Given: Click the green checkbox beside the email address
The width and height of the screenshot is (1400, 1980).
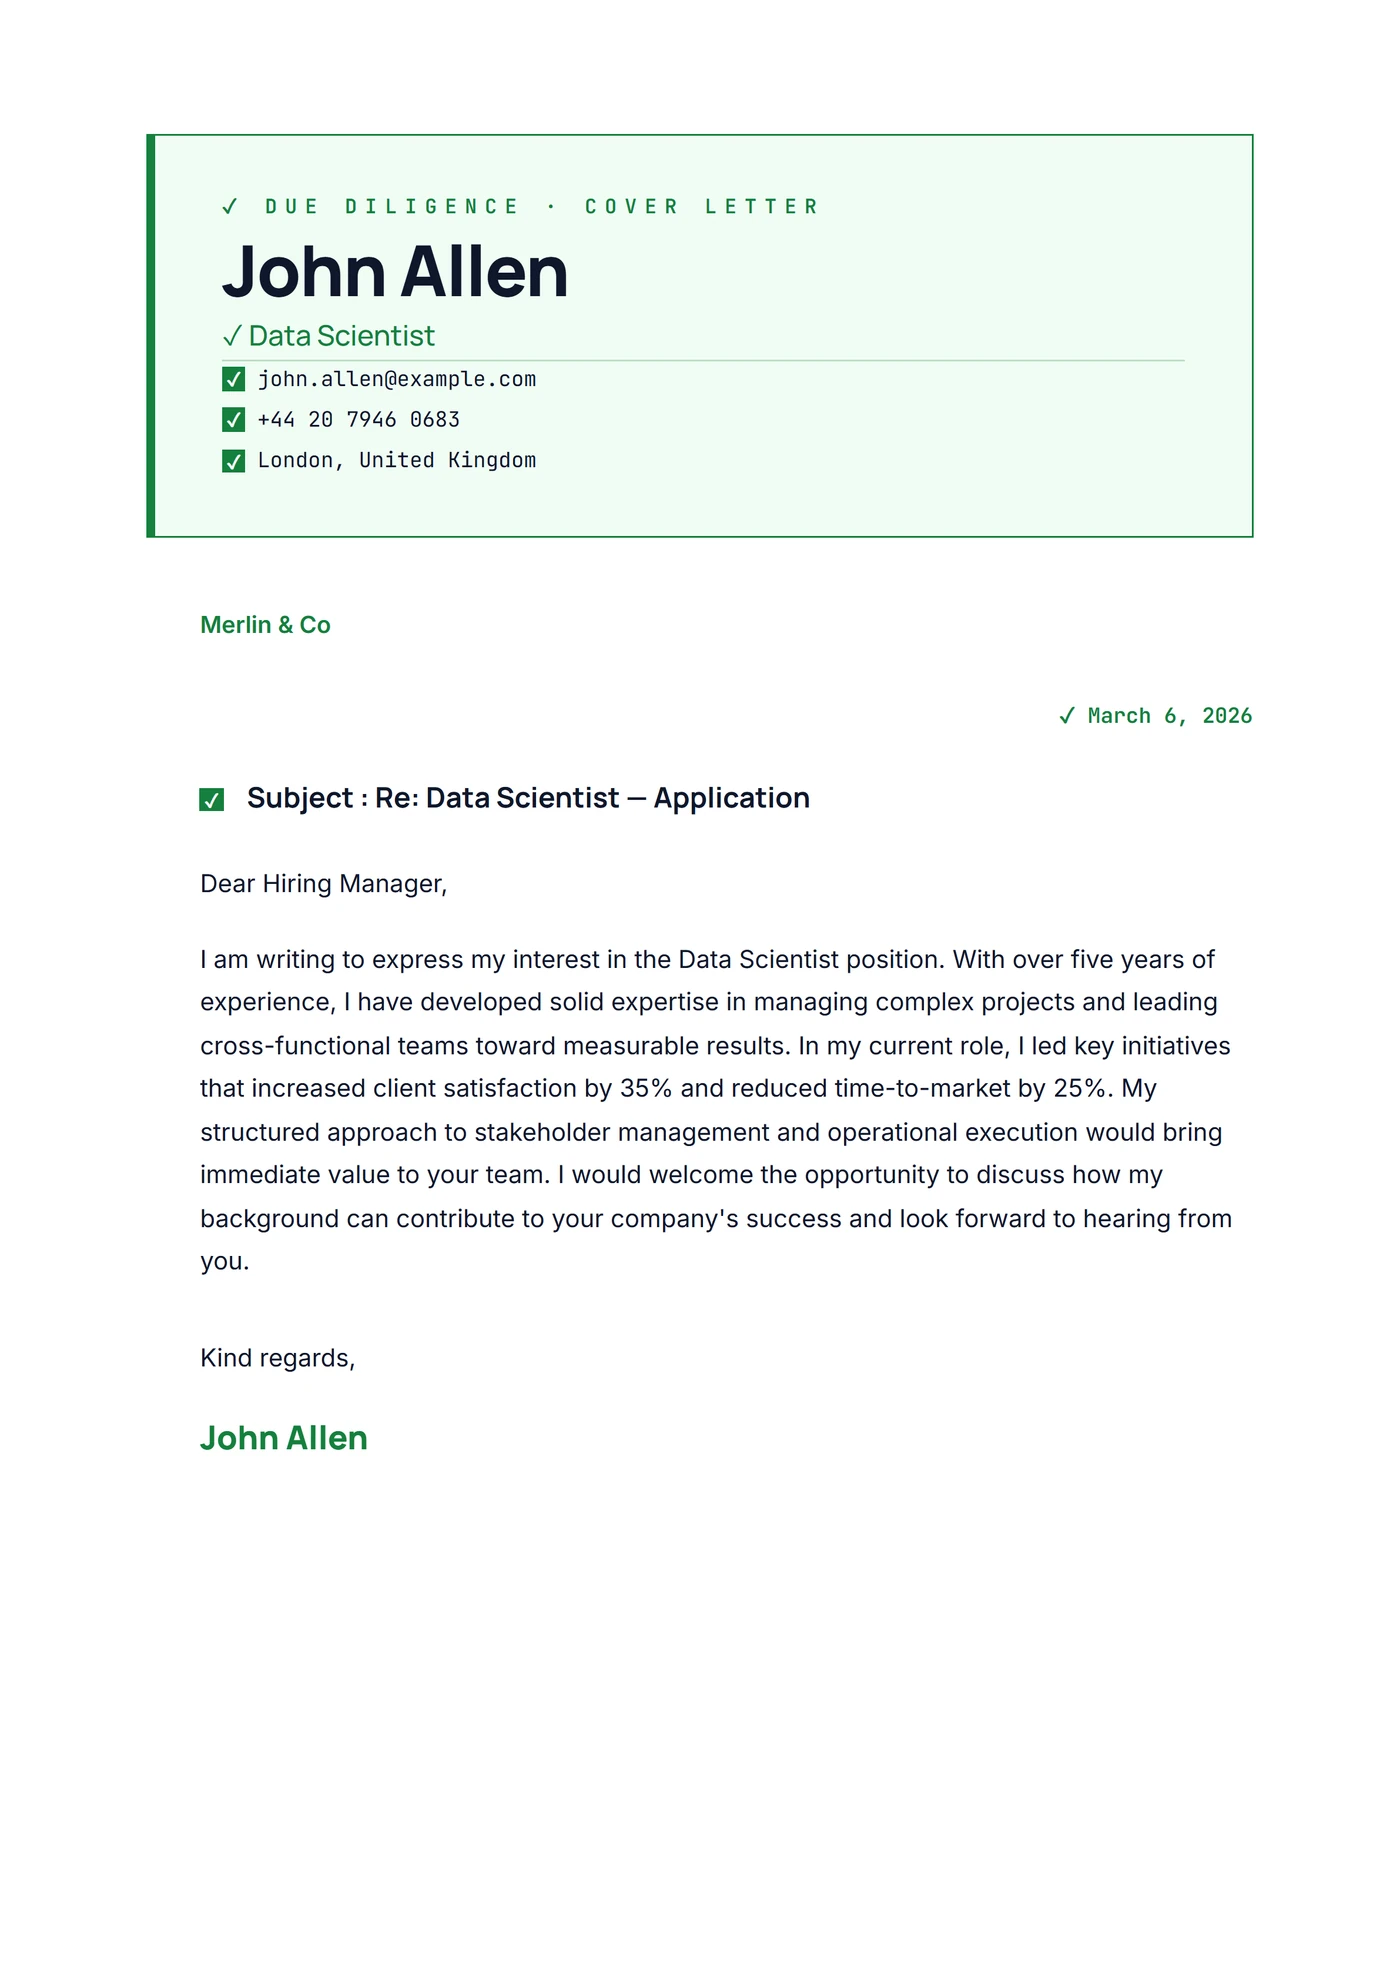Looking at the screenshot, I should 233,380.
